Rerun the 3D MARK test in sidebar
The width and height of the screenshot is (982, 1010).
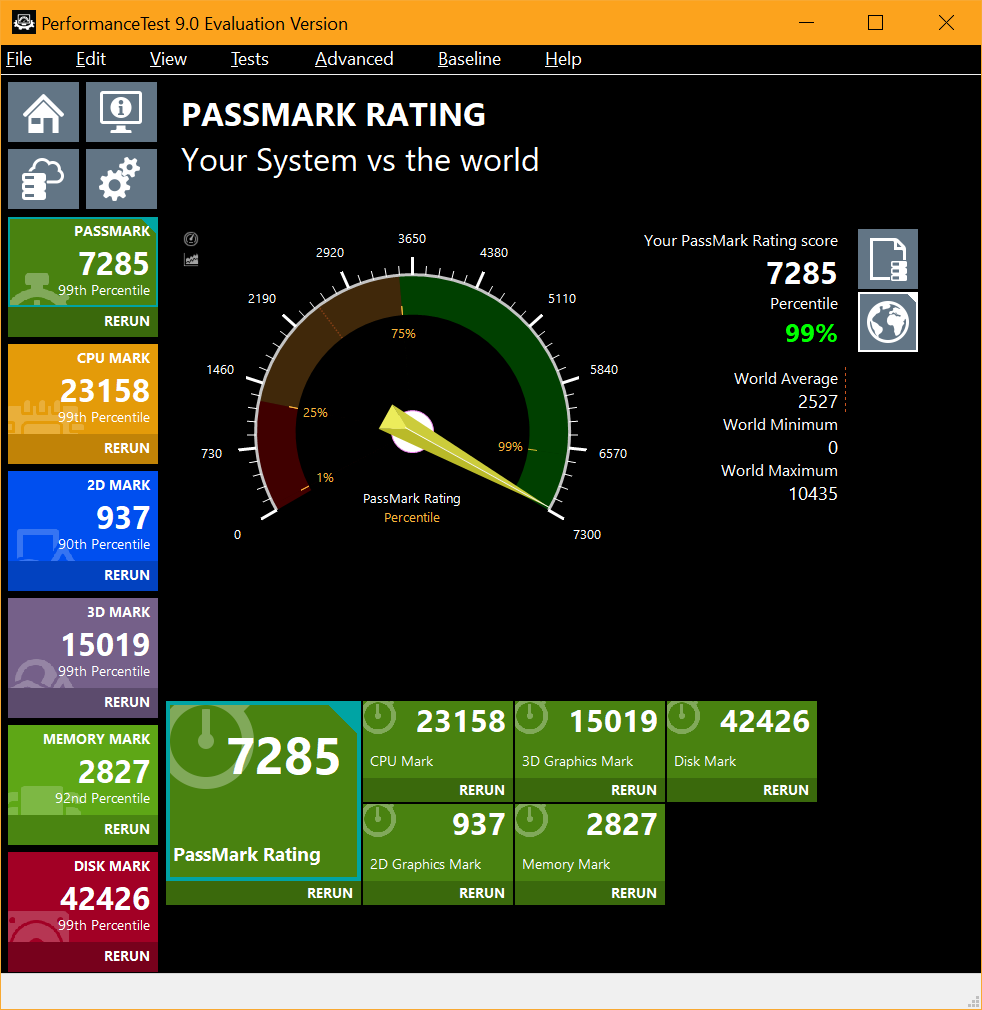click(83, 701)
